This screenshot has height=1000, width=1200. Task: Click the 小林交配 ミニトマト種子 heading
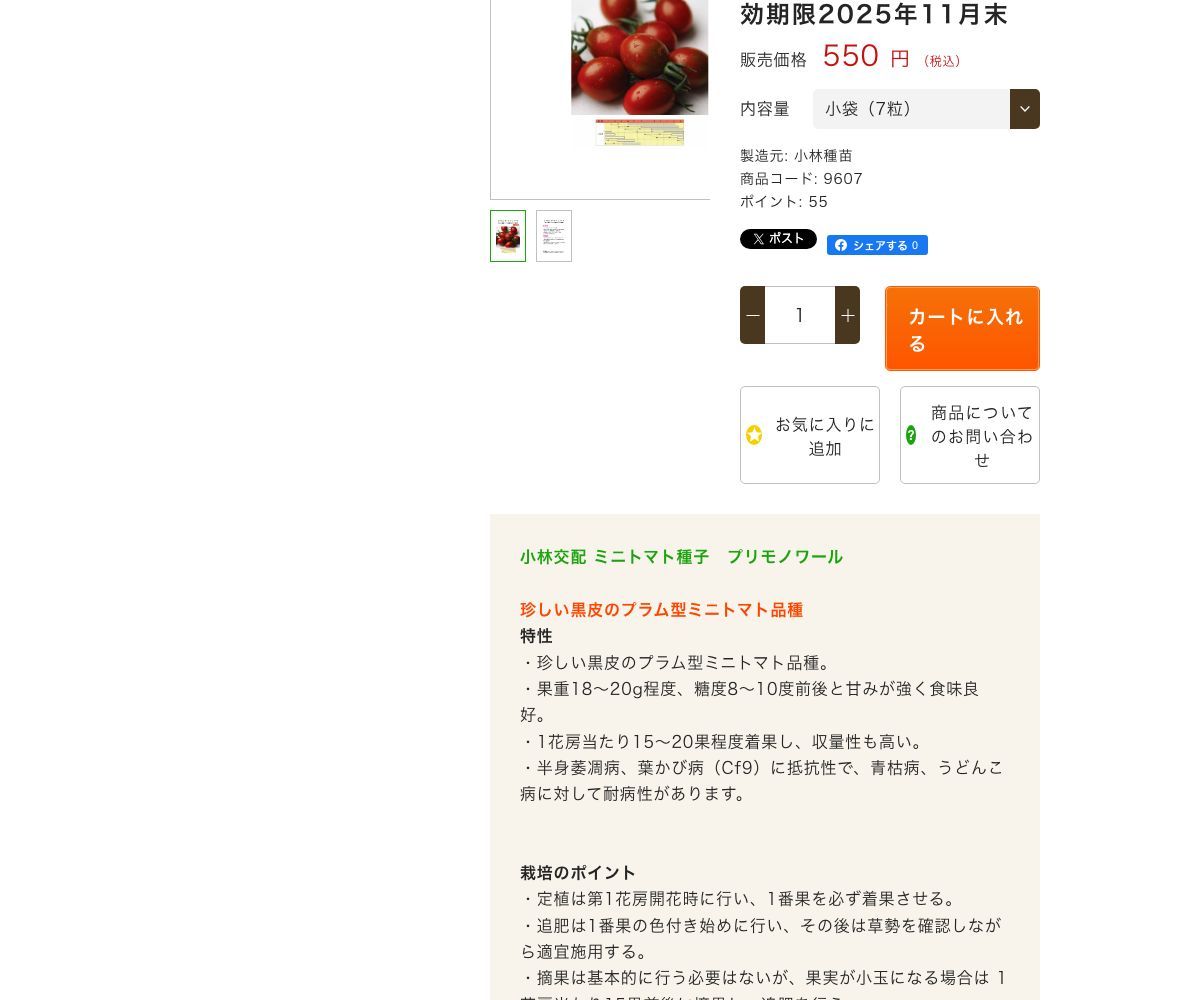(x=681, y=557)
